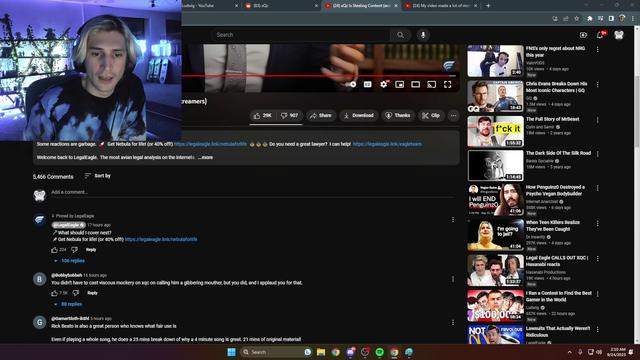The width and height of the screenshot is (640, 360).
Task: Open options for Legal Eagle CALLS OUT XQC
Action: [598, 259]
